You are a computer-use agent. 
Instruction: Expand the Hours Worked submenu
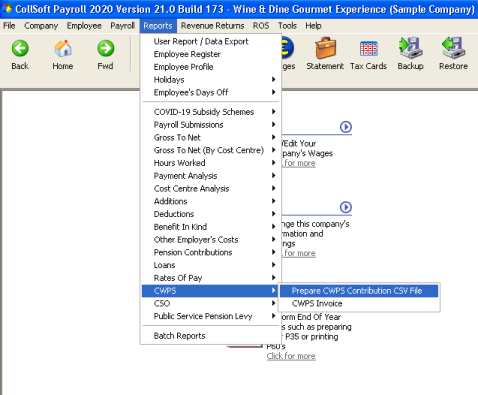211,163
